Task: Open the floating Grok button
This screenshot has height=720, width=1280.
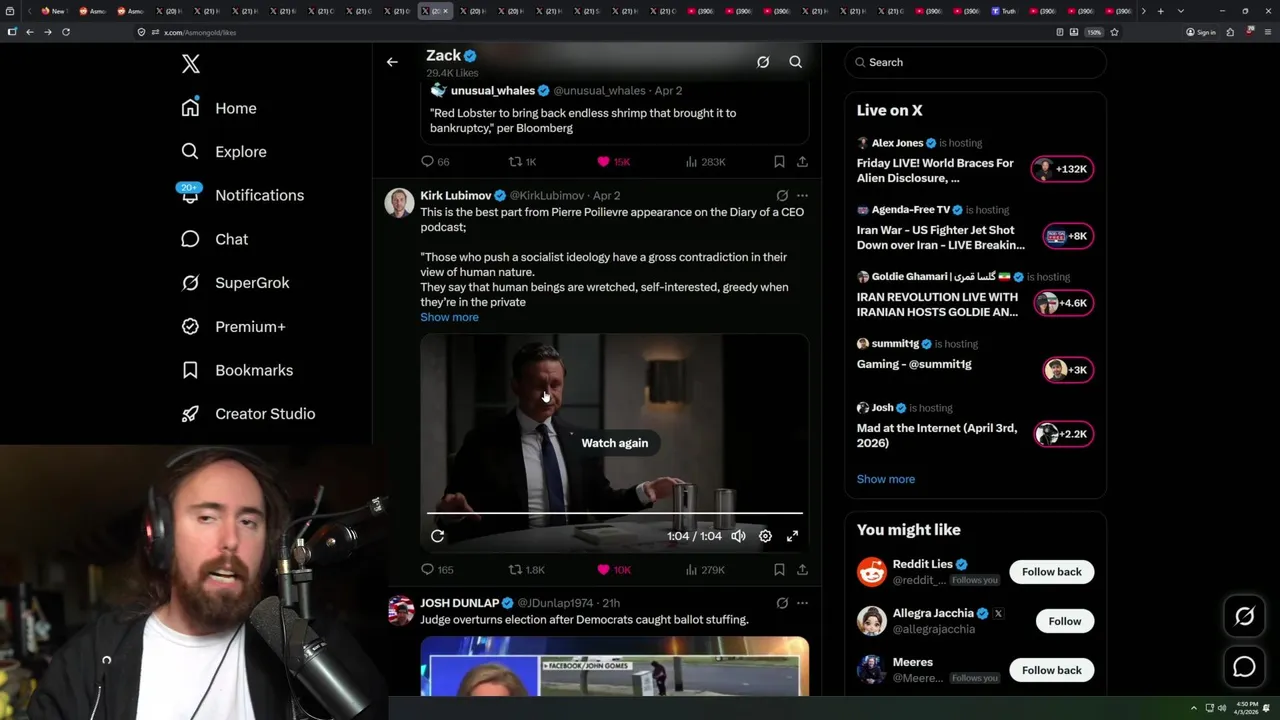Action: tap(1245, 617)
